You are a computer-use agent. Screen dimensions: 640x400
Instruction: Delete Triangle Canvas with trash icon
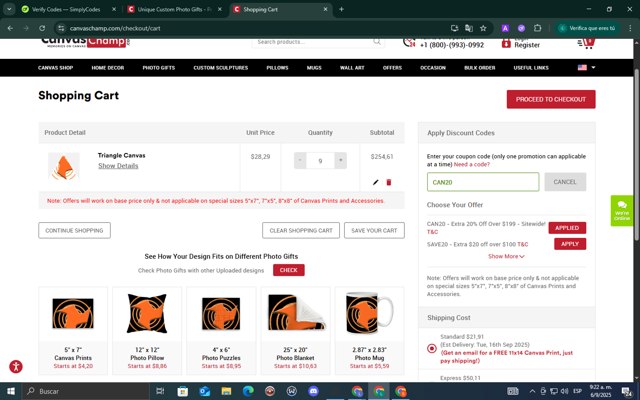click(x=389, y=182)
